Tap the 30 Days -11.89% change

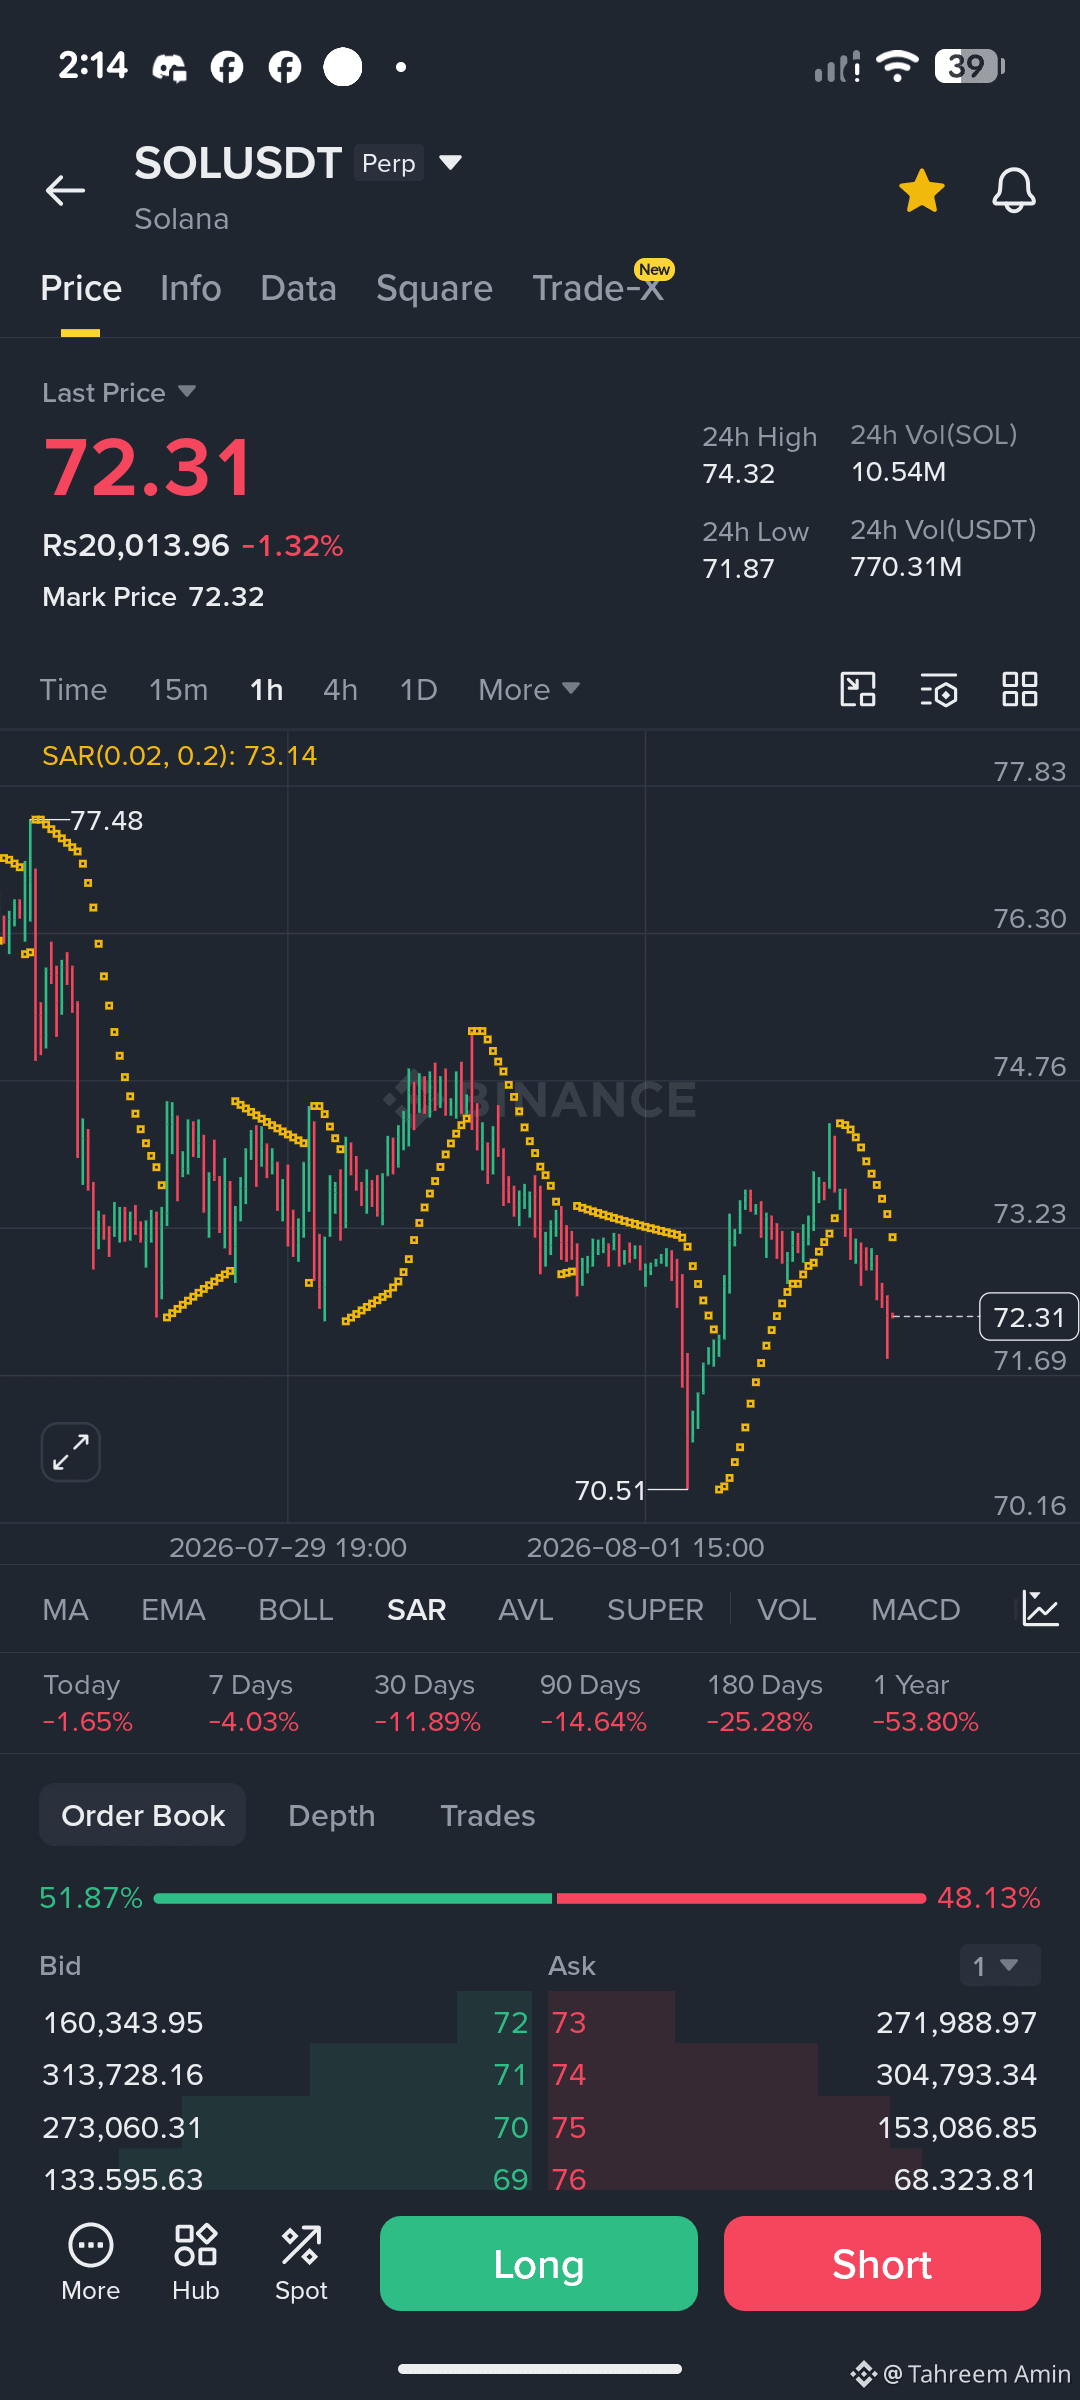(x=427, y=1703)
